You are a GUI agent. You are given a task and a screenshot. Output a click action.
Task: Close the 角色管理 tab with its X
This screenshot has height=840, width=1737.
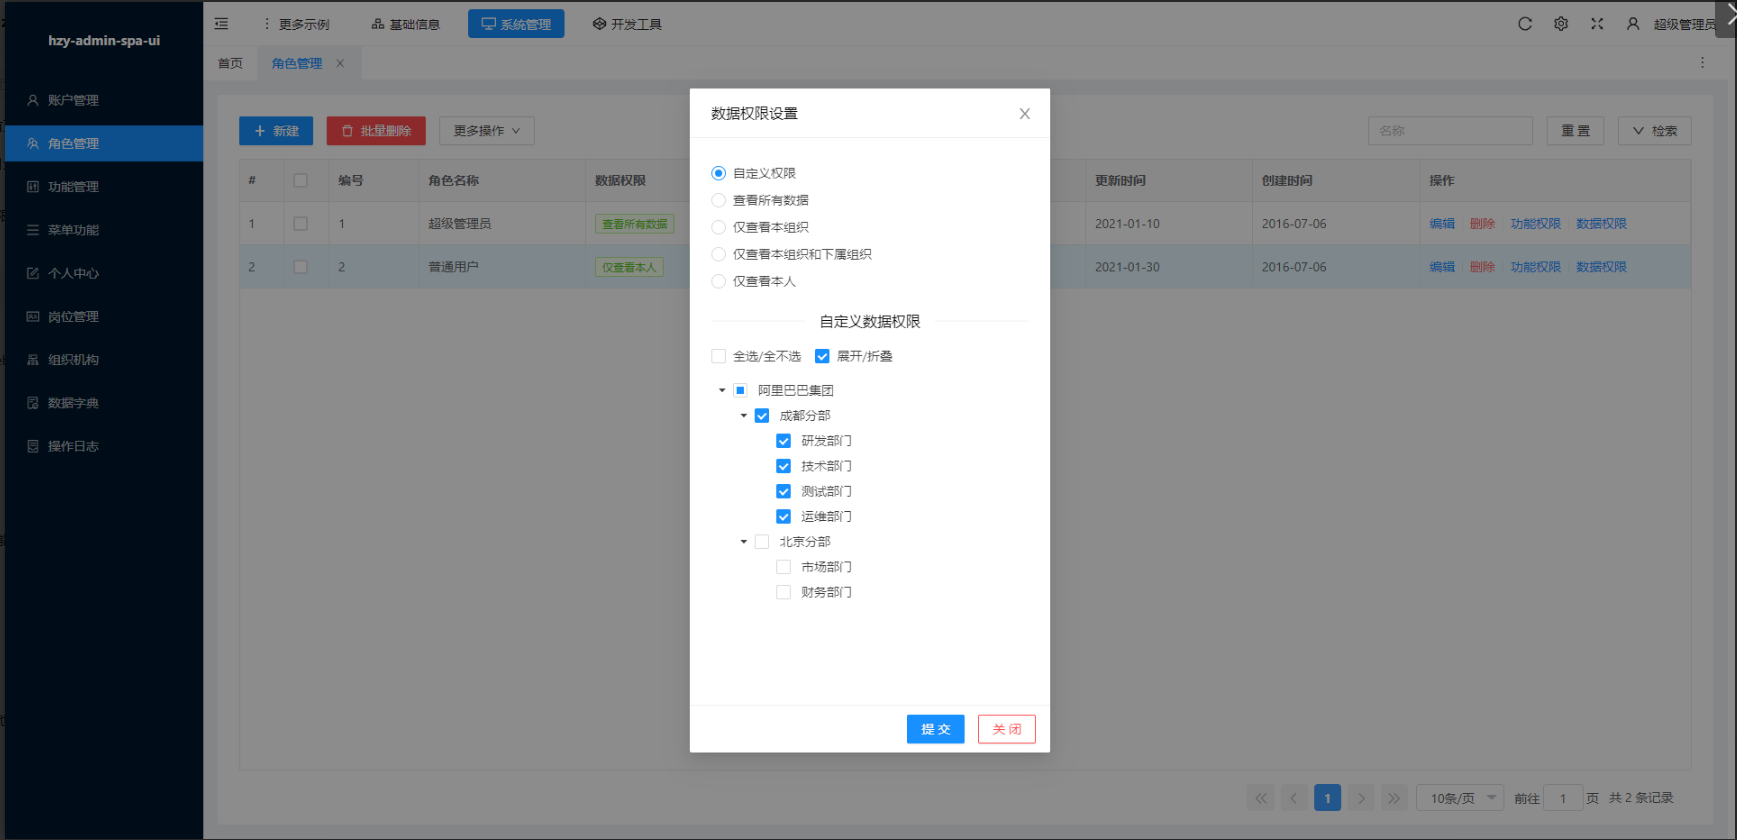pyautogui.click(x=340, y=63)
